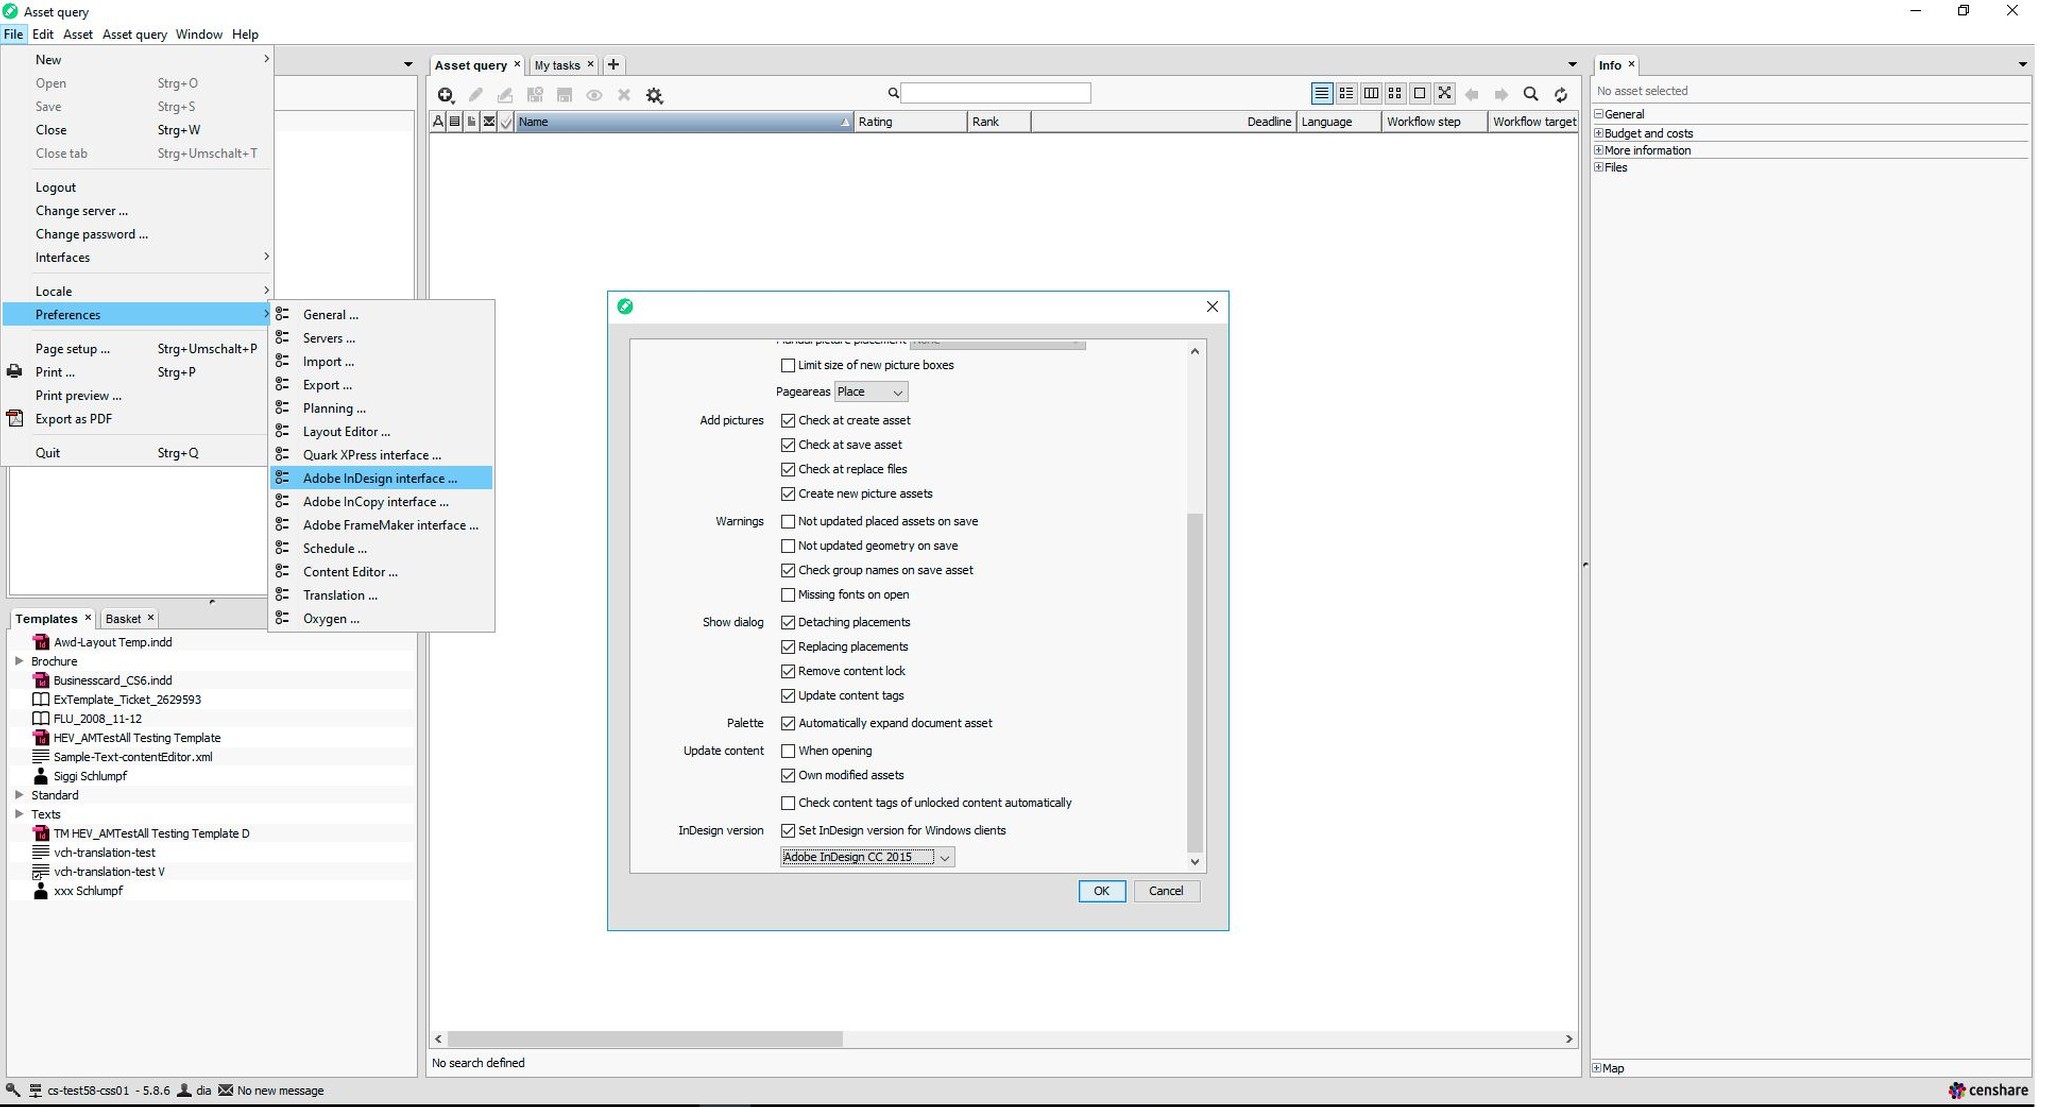Switch to column view layout
The height and width of the screenshot is (1107, 2048).
tap(1370, 93)
